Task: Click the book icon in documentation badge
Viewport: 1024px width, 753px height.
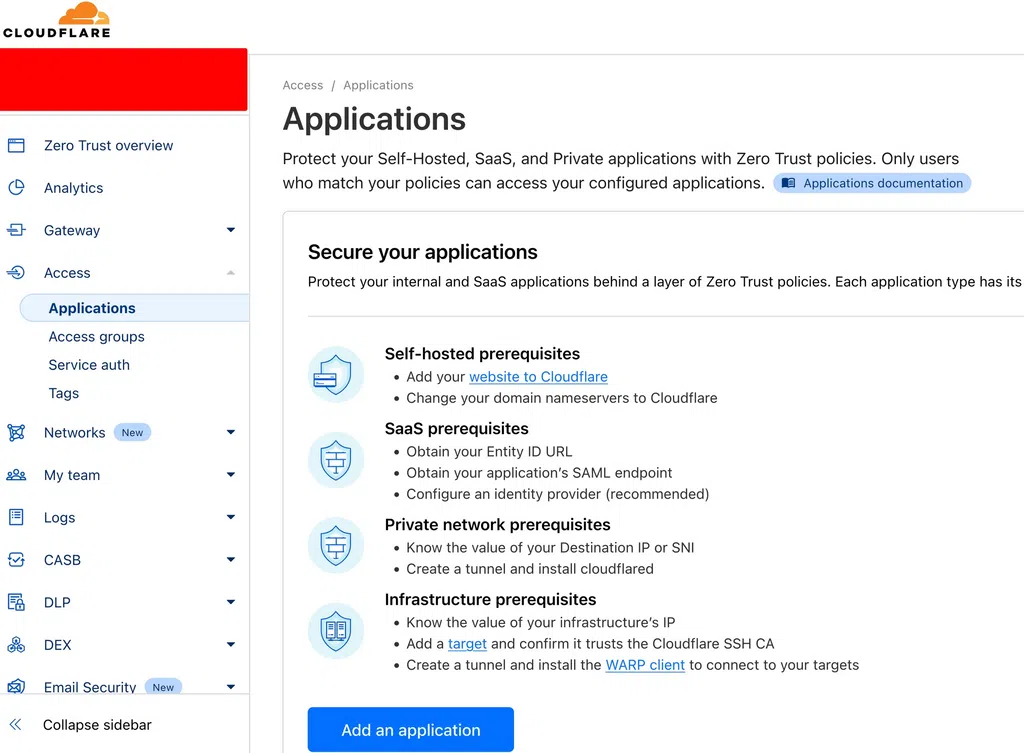Action: [x=788, y=184]
